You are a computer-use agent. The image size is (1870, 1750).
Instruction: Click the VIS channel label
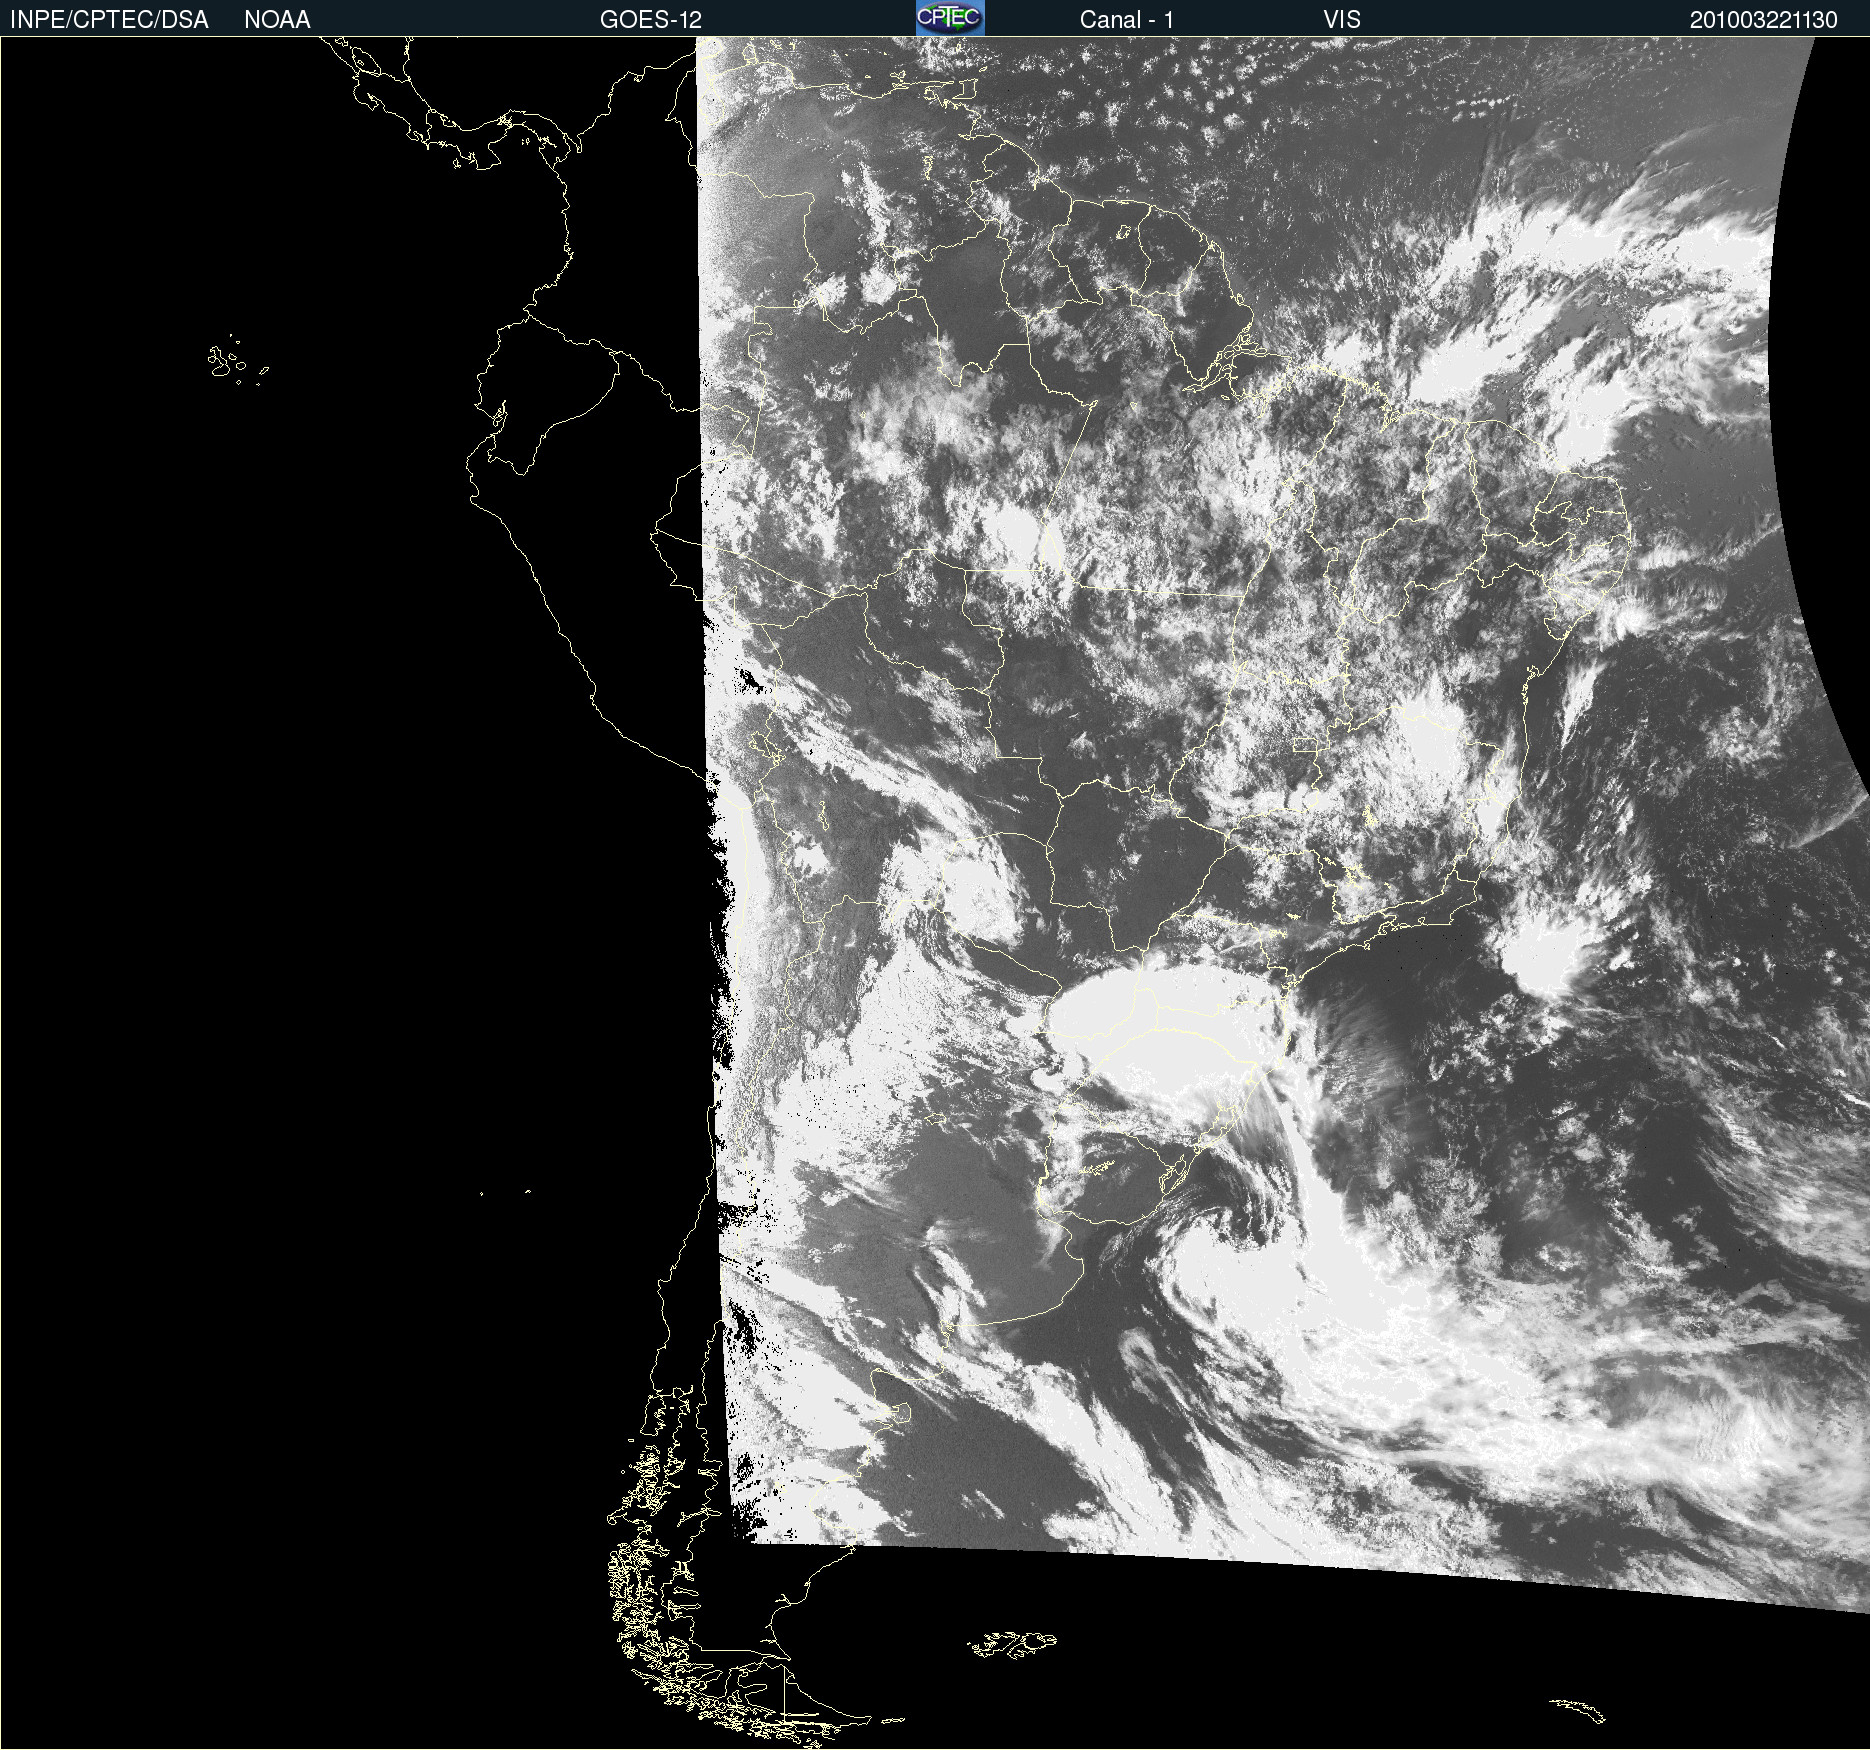coord(1342,19)
